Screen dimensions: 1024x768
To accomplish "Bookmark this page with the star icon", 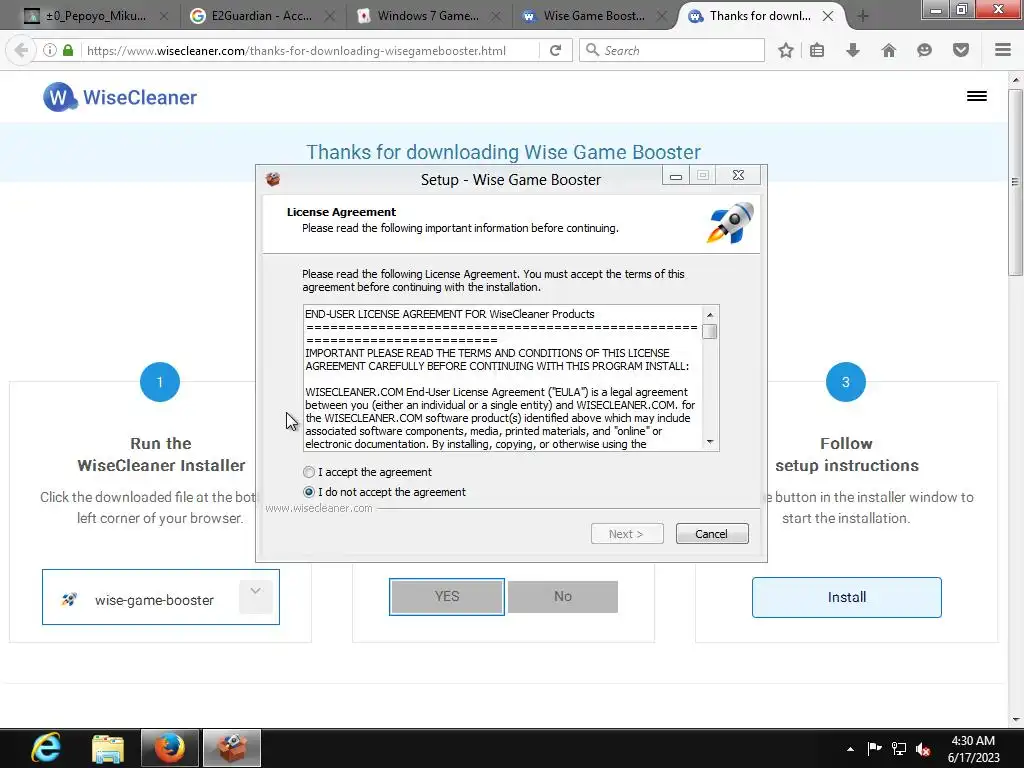I will tap(786, 50).
